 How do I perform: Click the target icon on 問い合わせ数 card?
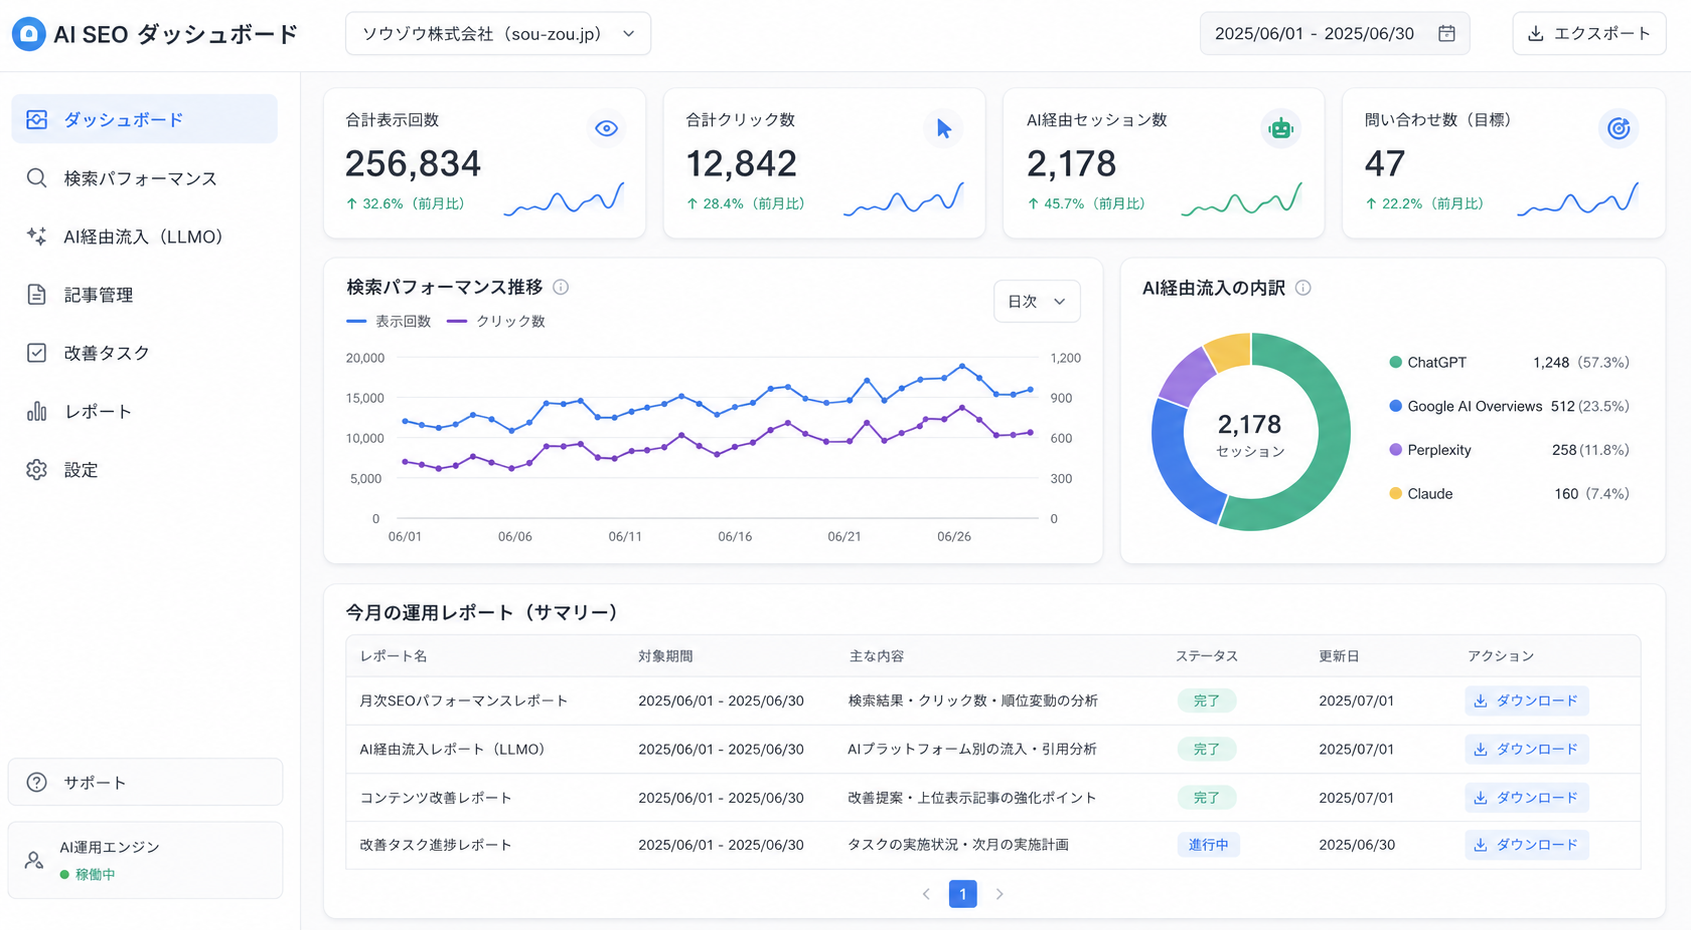[1618, 128]
